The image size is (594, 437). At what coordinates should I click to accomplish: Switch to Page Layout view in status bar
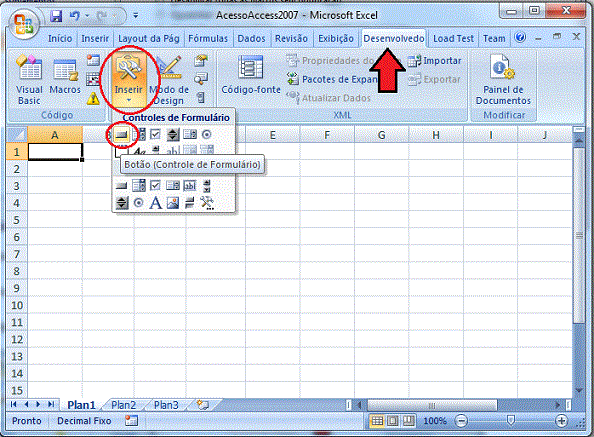[392, 421]
